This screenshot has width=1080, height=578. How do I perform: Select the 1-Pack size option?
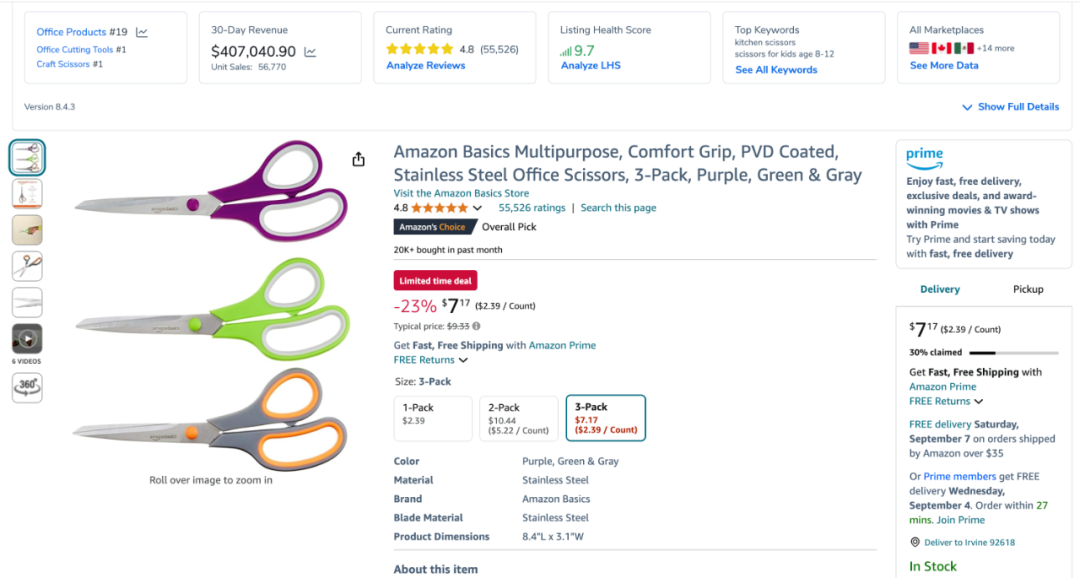434,418
